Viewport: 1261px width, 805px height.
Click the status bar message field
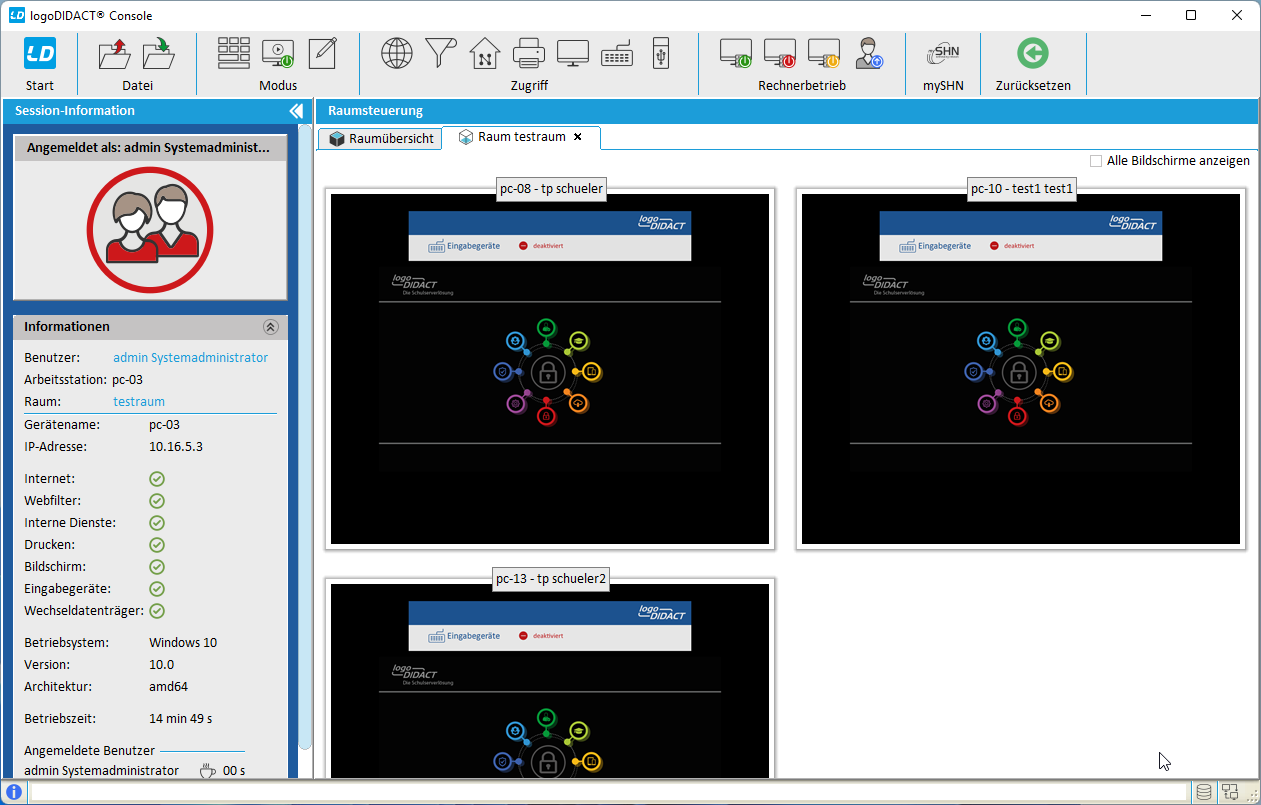click(x=609, y=792)
